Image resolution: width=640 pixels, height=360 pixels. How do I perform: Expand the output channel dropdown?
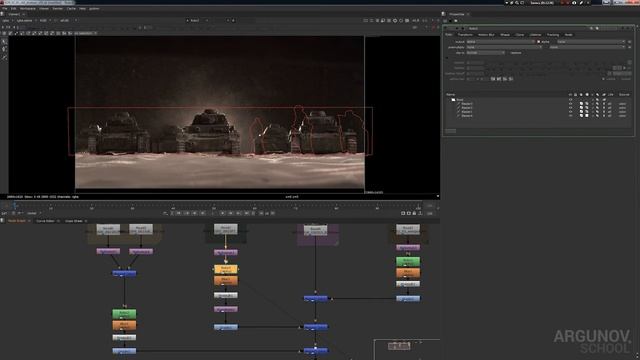500,42
